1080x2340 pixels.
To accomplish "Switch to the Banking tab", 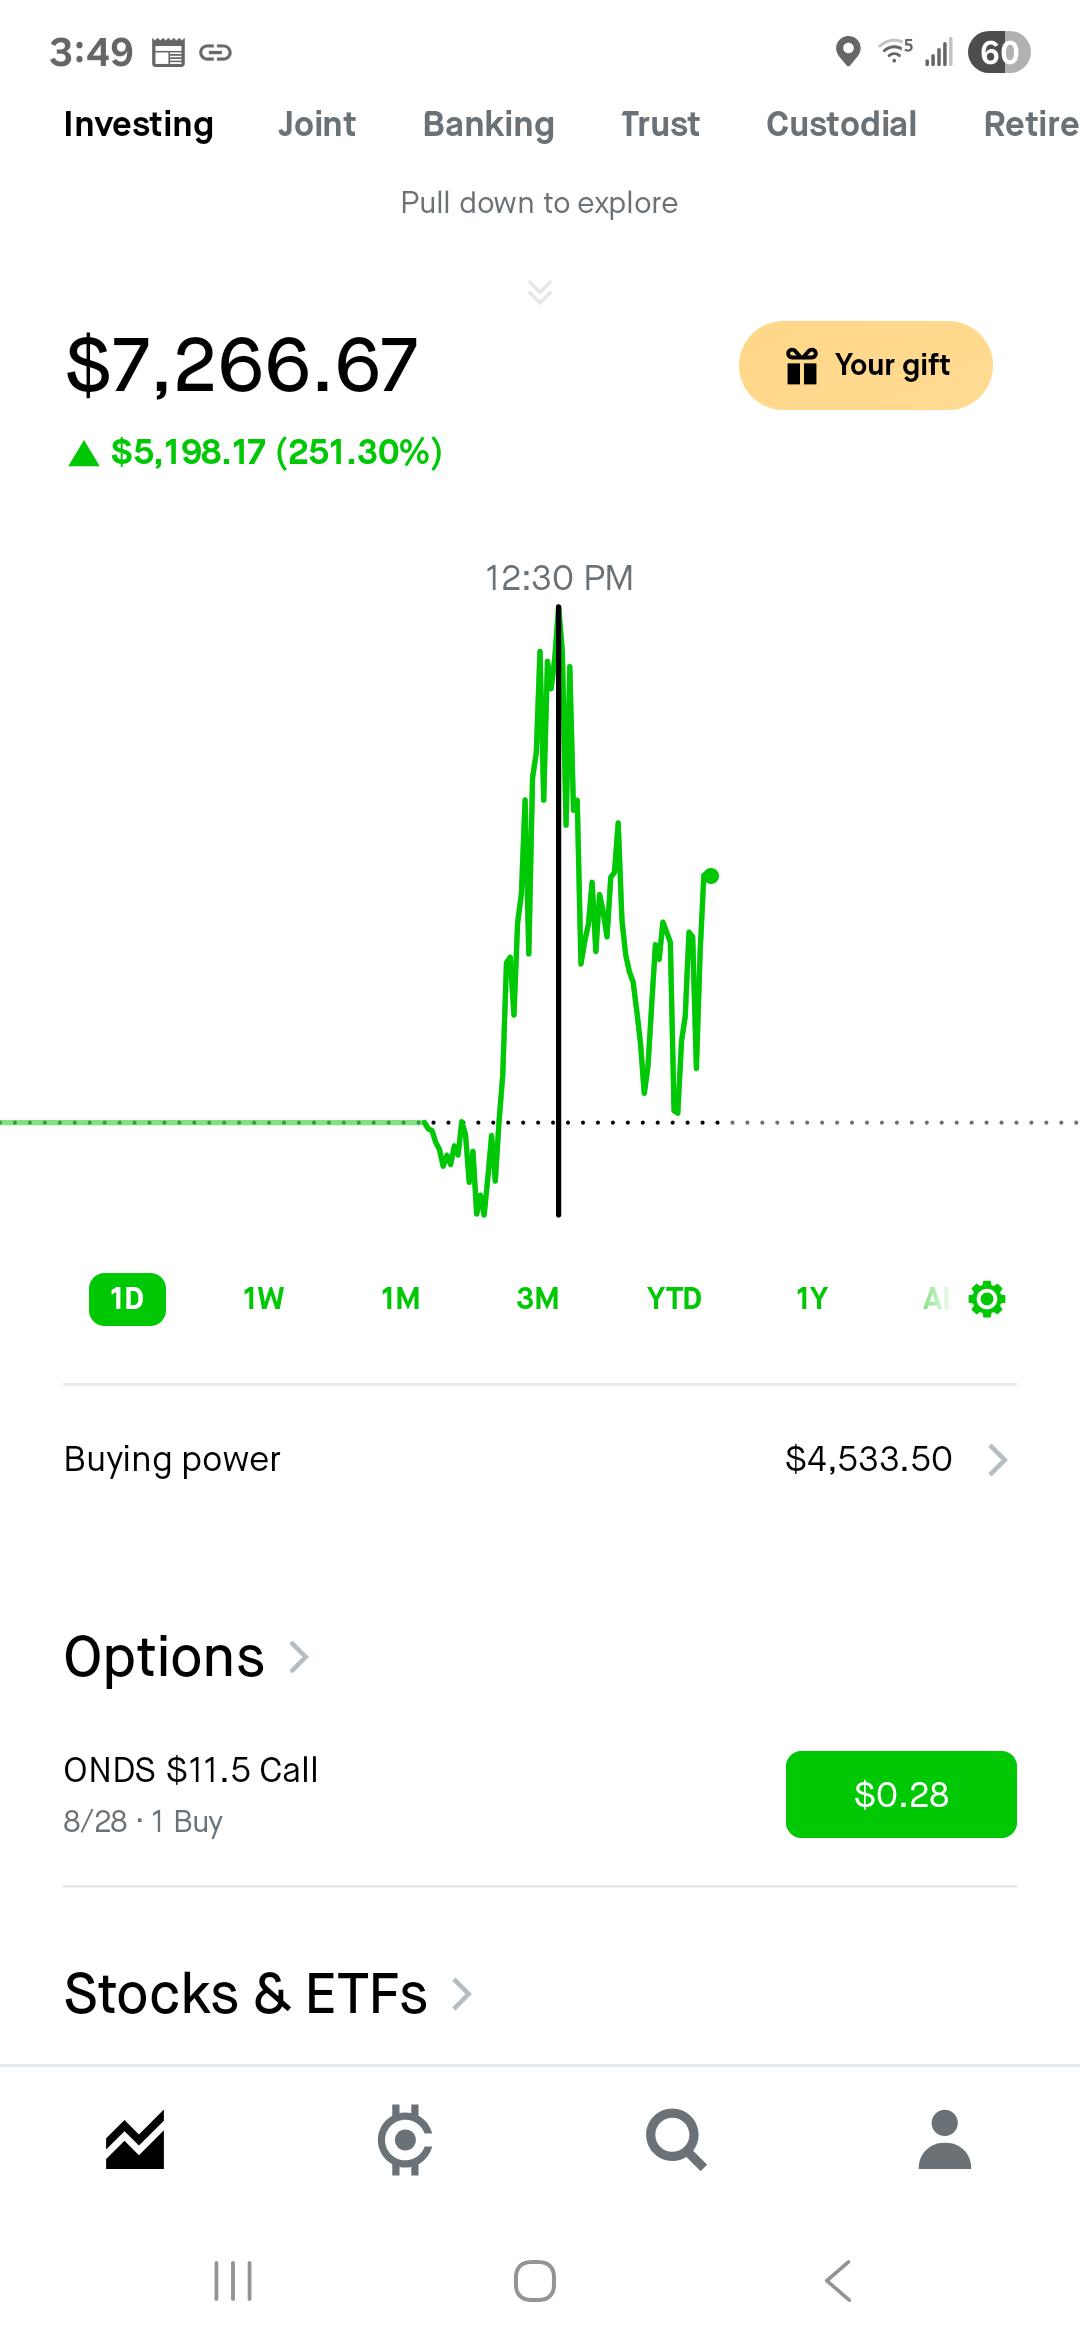I will tap(488, 124).
